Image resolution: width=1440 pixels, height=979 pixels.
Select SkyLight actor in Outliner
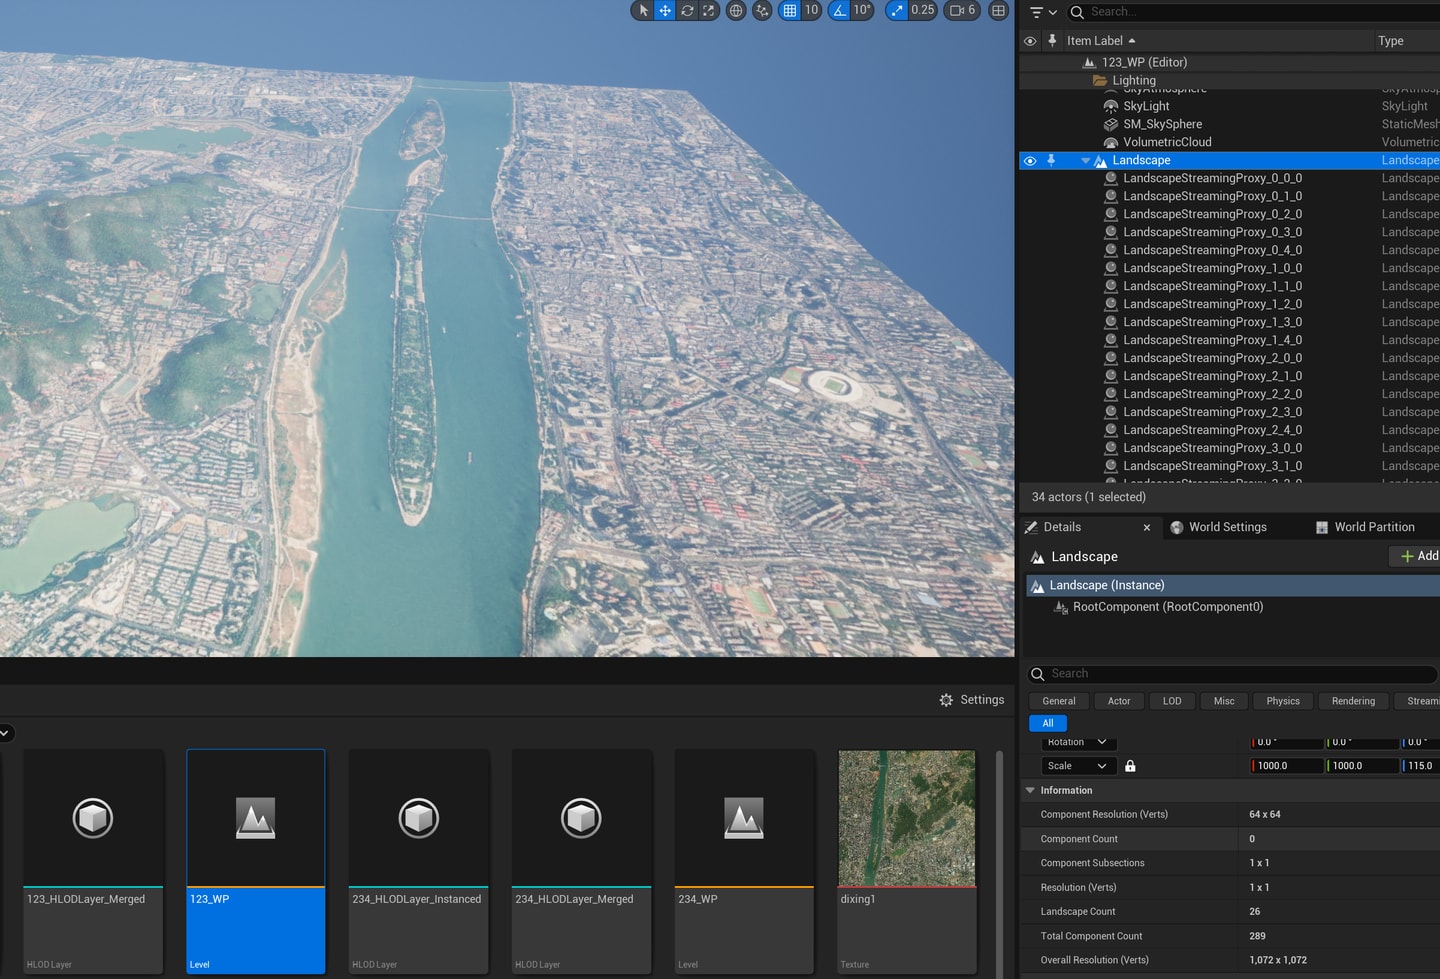pyautogui.click(x=1146, y=106)
